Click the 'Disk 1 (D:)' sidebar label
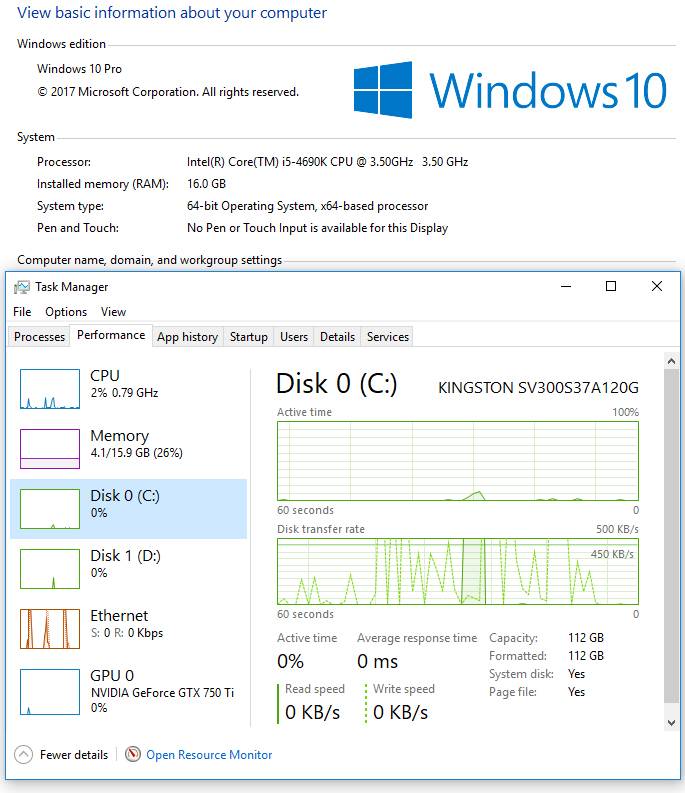 pyautogui.click(x=125, y=556)
